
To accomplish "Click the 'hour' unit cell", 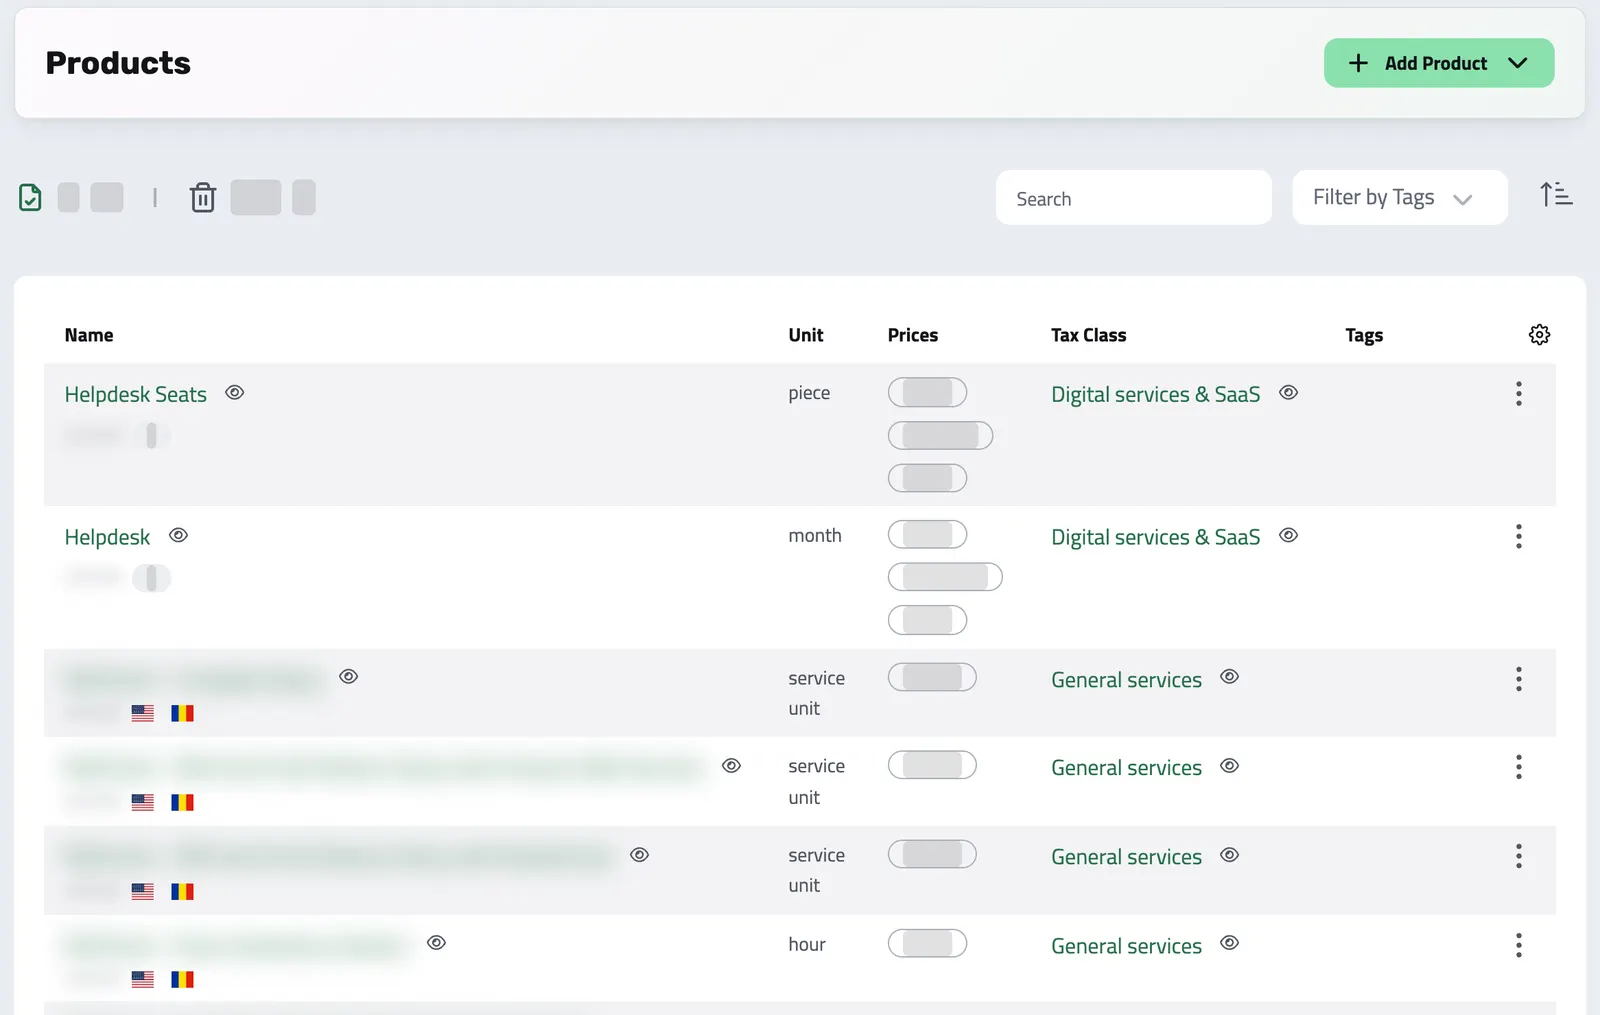I will [807, 945].
